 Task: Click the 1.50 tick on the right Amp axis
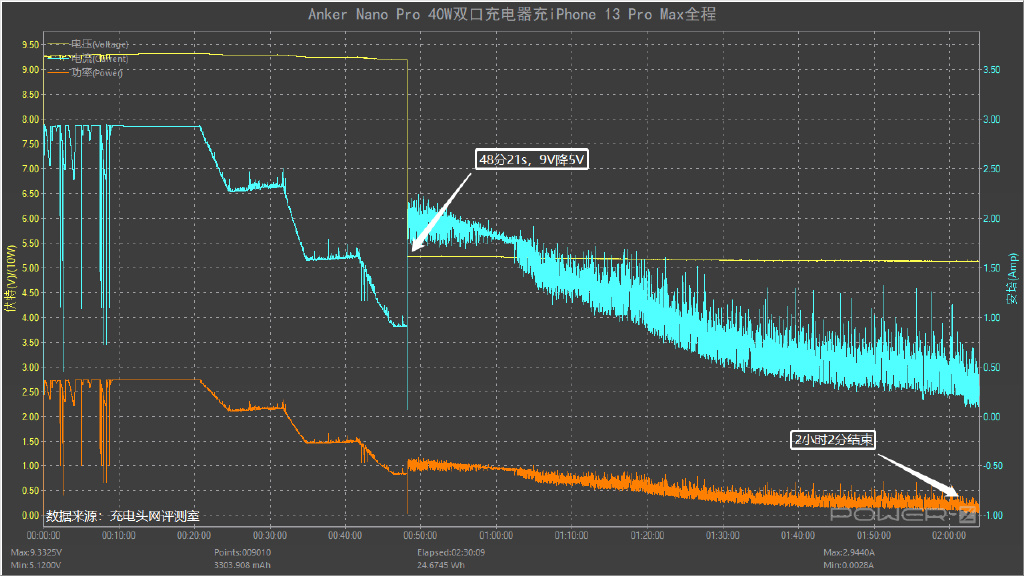[x=991, y=268]
